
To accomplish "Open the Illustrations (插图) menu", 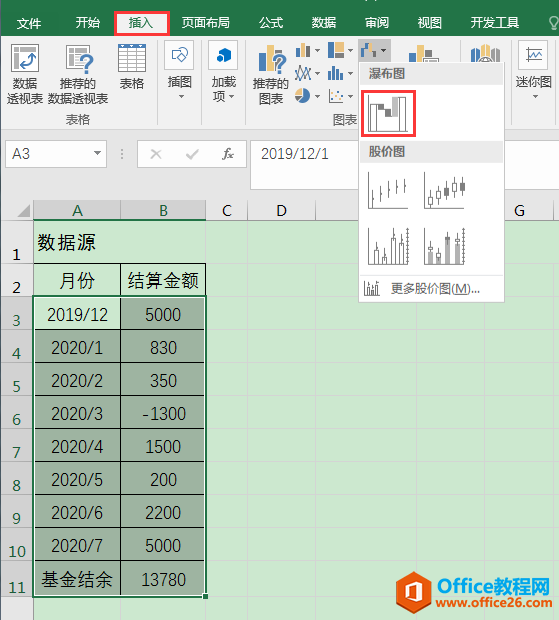I will [x=179, y=71].
